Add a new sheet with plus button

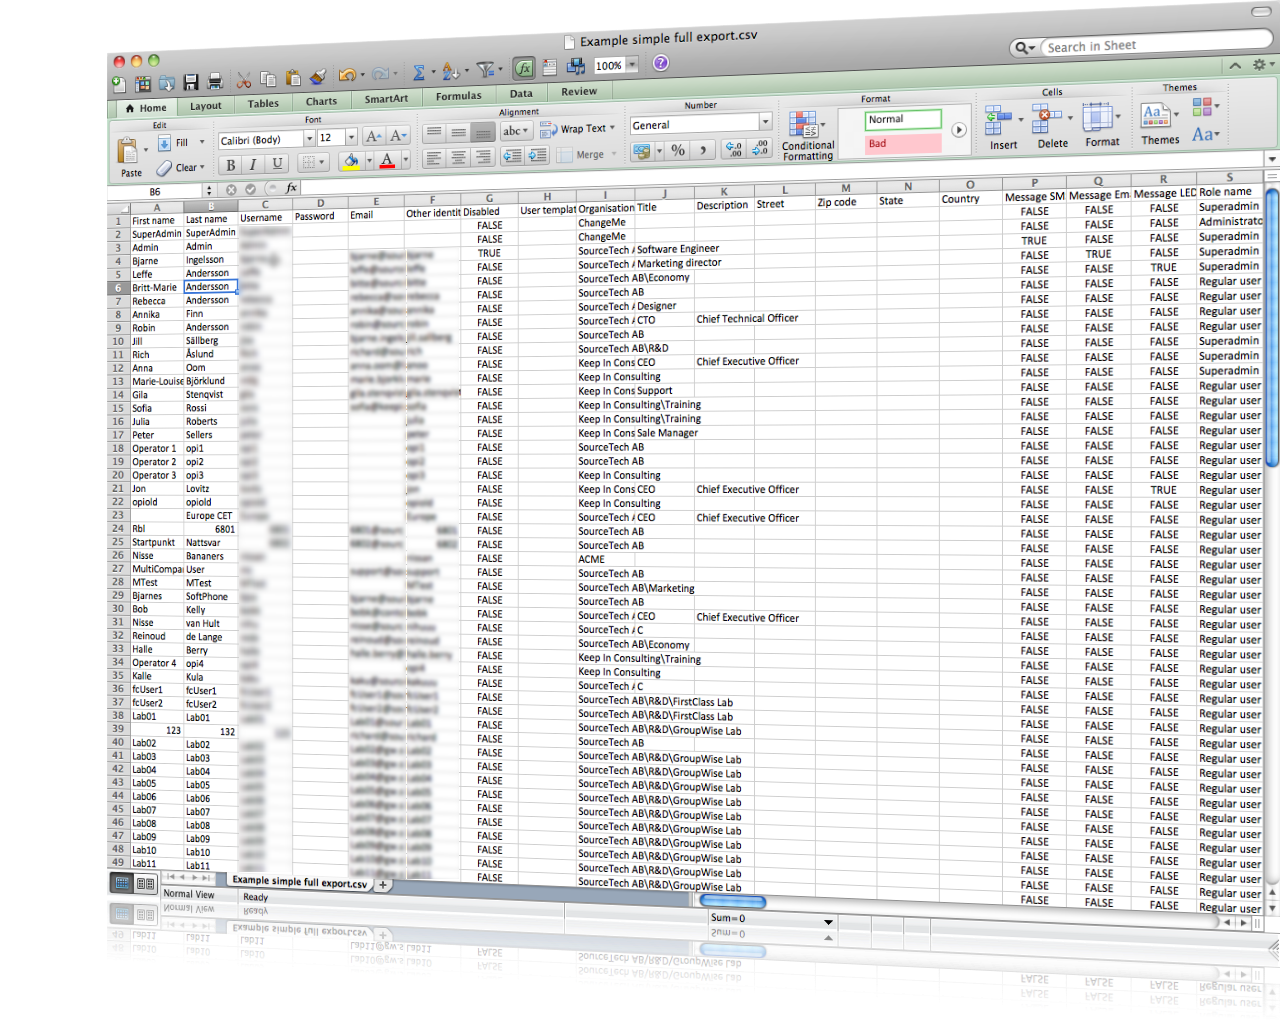point(383,885)
